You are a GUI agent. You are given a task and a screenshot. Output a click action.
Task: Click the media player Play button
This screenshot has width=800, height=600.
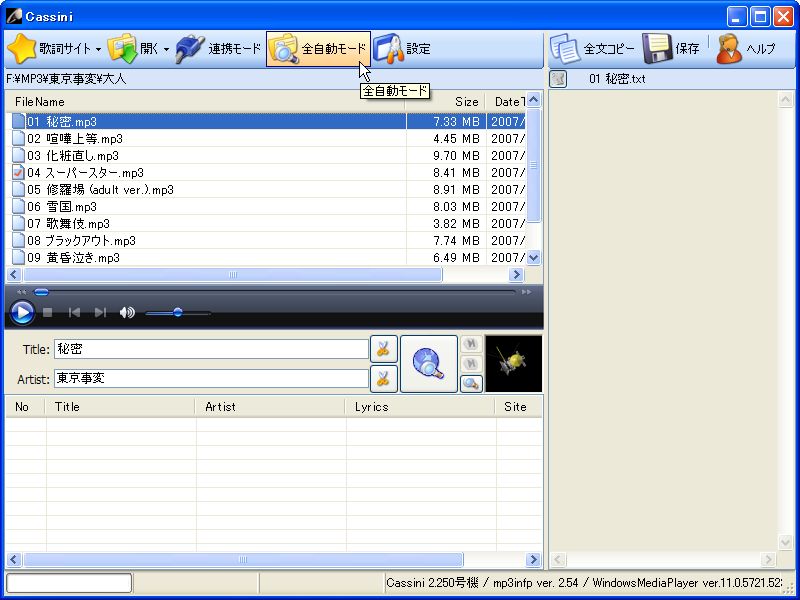point(22,312)
